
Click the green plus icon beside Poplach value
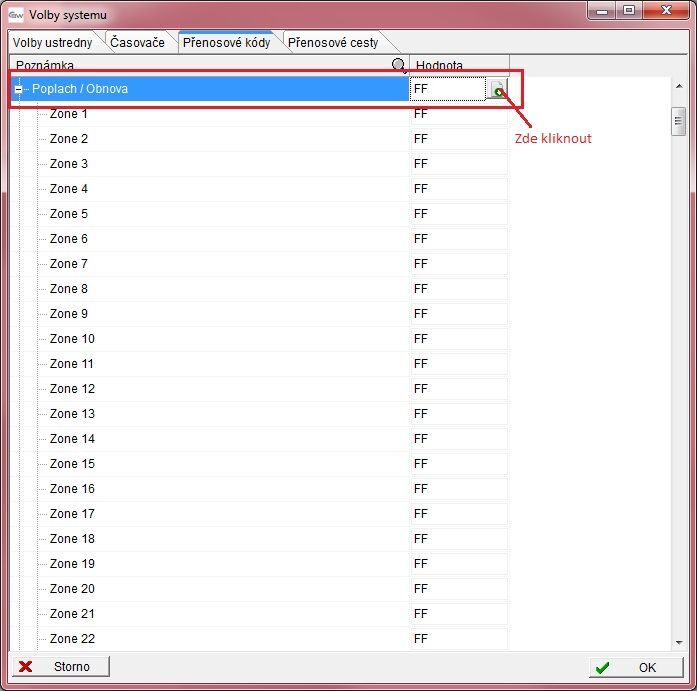click(x=498, y=90)
